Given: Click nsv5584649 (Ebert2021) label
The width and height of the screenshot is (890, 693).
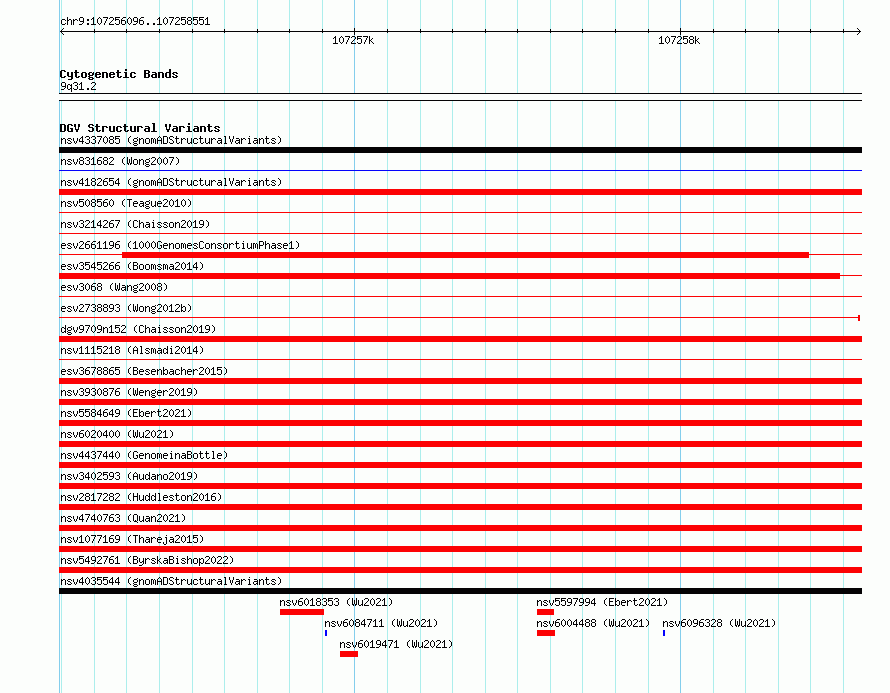Looking at the screenshot, I should [126, 413].
